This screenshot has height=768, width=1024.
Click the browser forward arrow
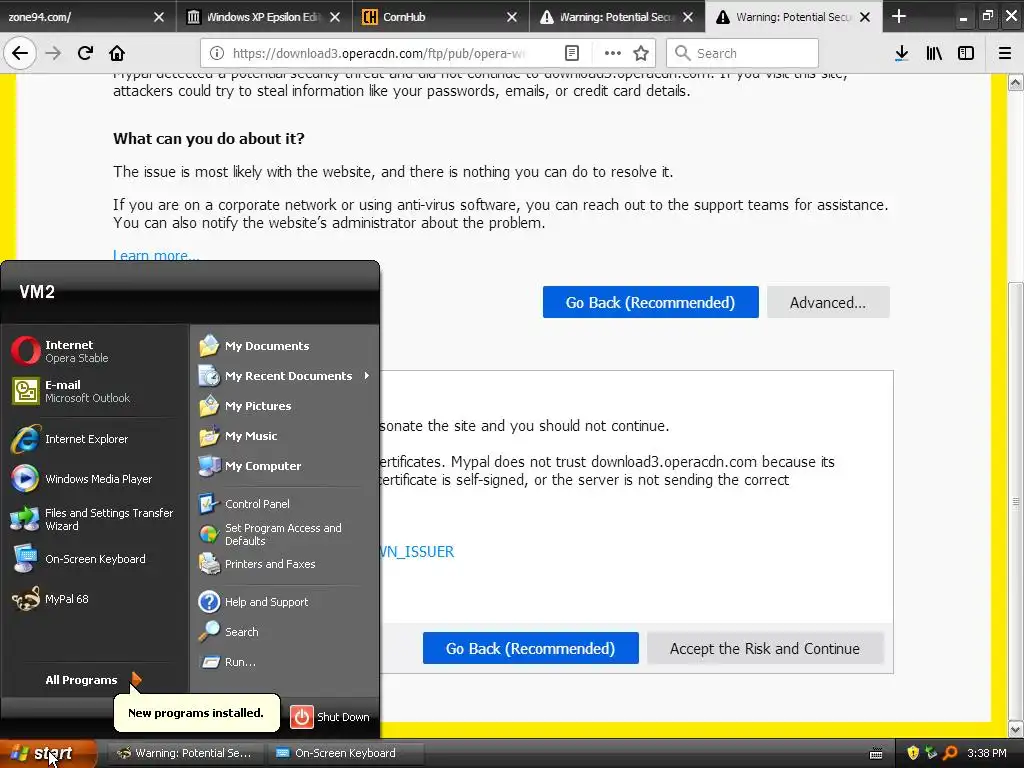coord(53,53)
